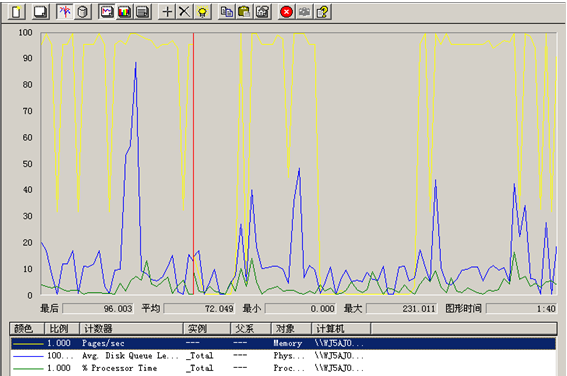The image size is (567, 376).
Task: Select View Current Activity icon
Action: 65,12
